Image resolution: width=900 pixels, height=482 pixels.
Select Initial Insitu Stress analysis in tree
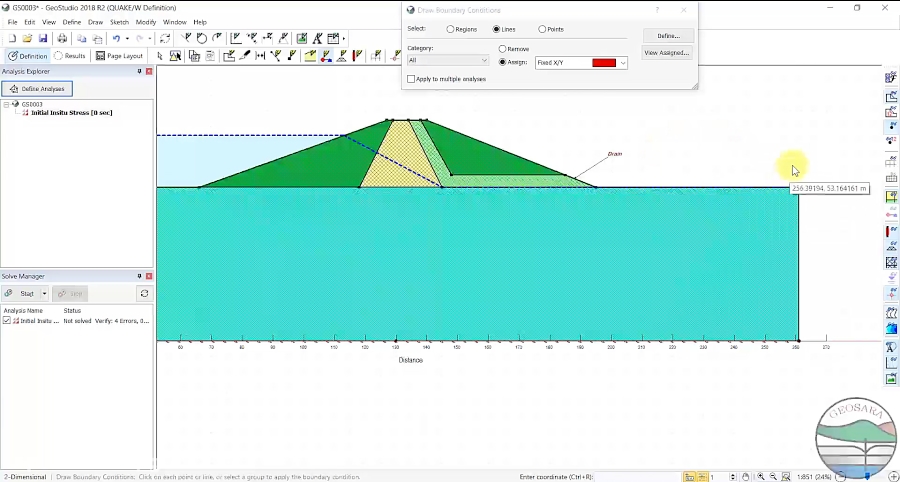pyautogui.click(x=71, y=113)
